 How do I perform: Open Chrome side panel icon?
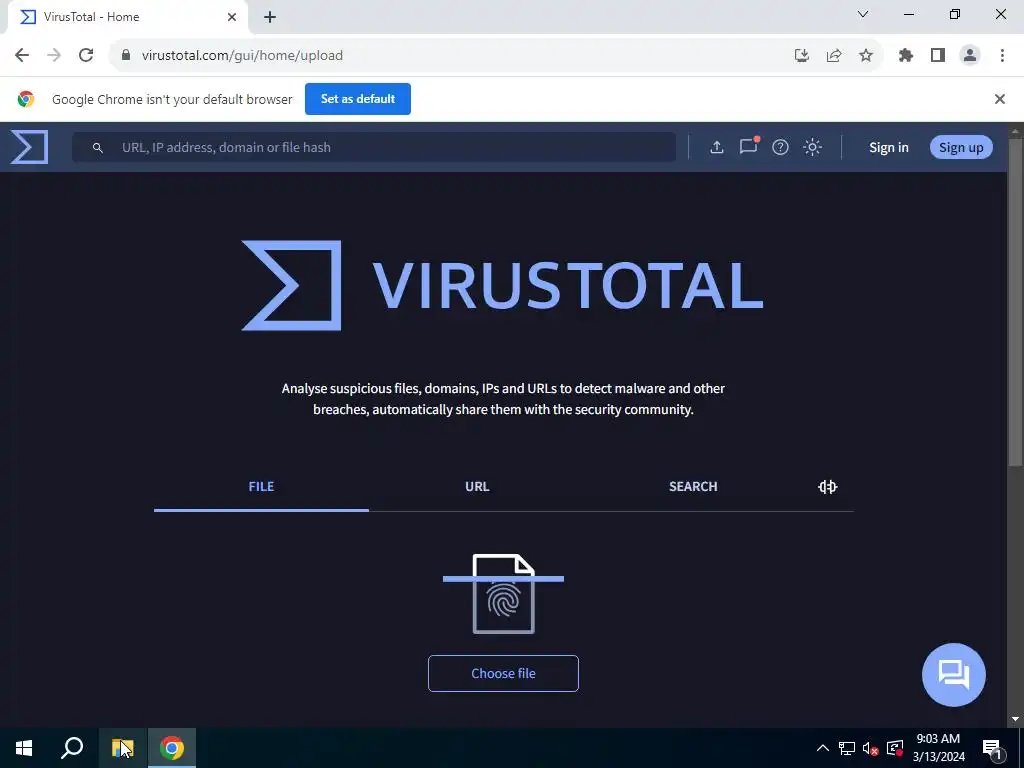(938, 56)
